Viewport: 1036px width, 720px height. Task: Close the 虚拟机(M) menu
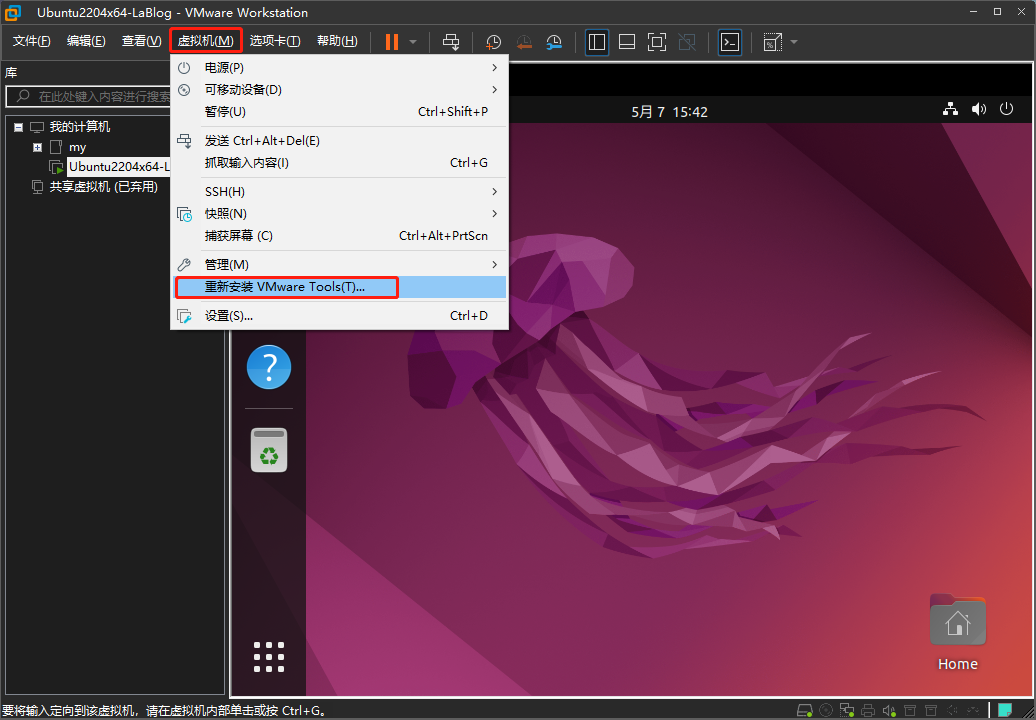coord(205,41)
